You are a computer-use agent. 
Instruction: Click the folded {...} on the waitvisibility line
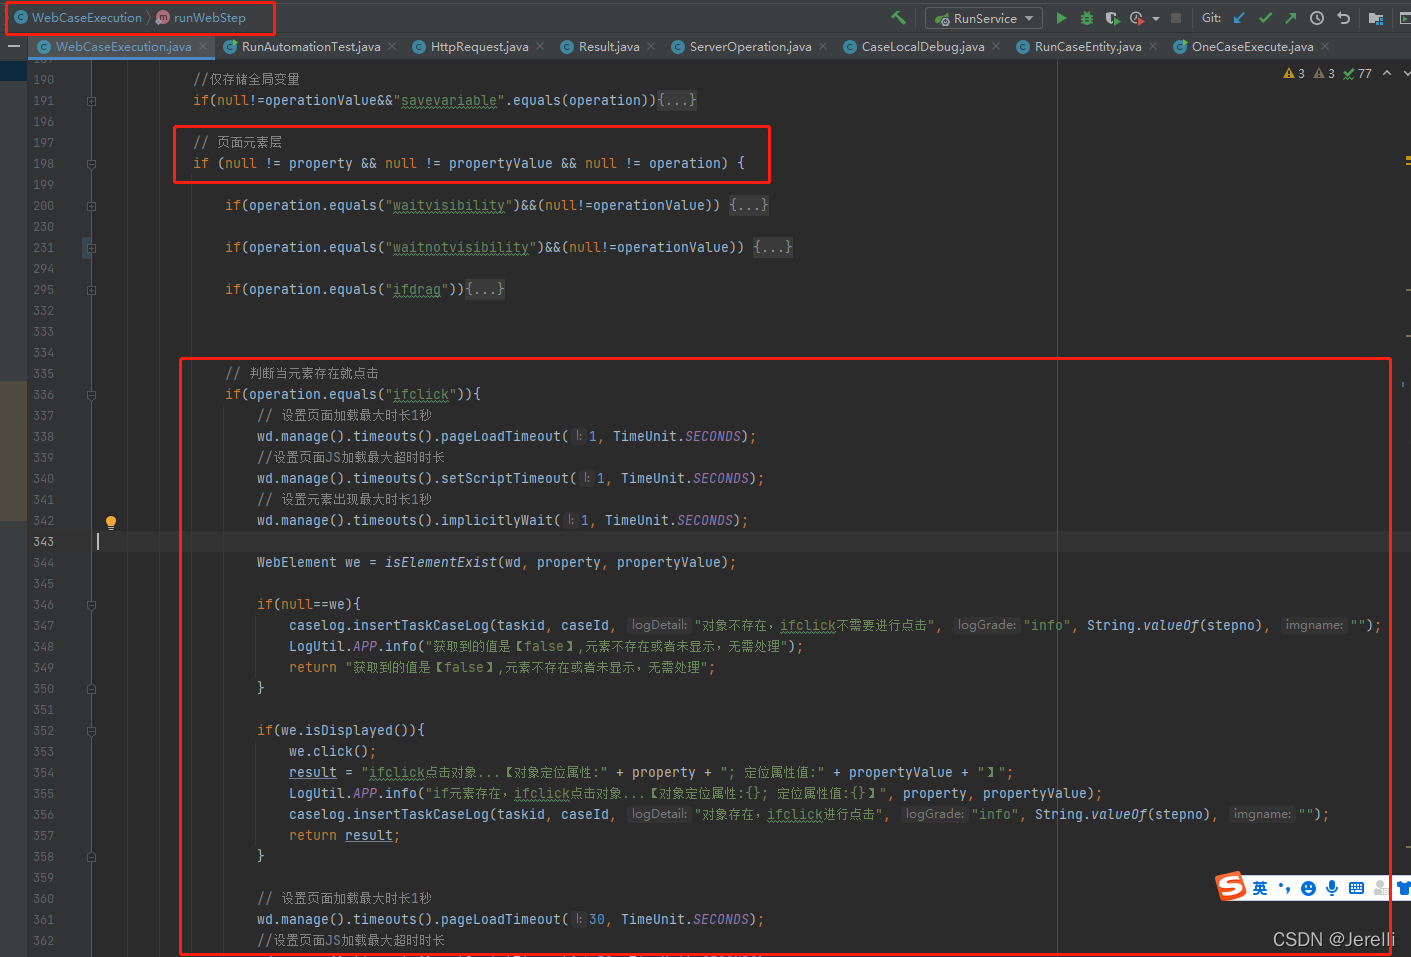pyautogui.click(x=749, y=205)
